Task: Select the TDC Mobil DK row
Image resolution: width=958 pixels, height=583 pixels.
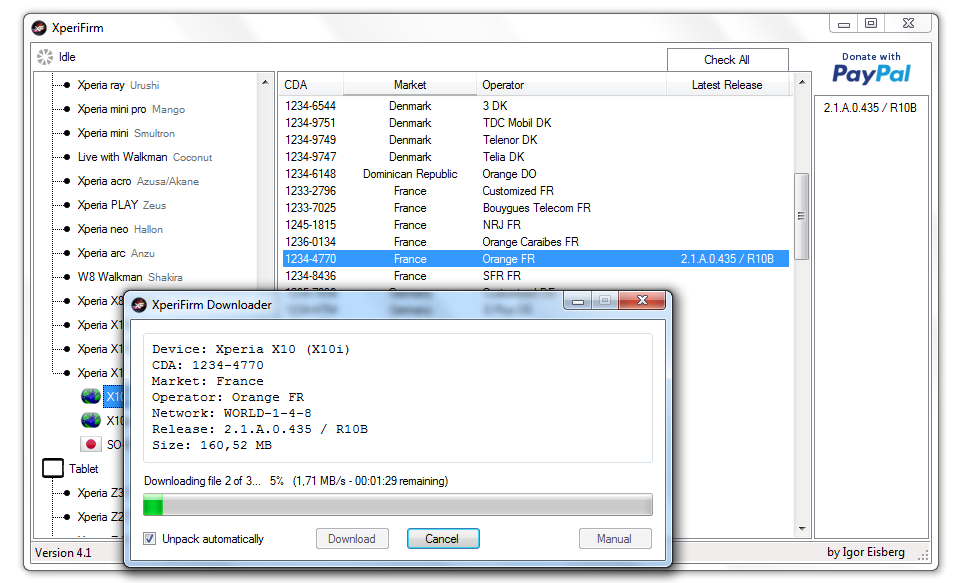Action: click(536, 123)
